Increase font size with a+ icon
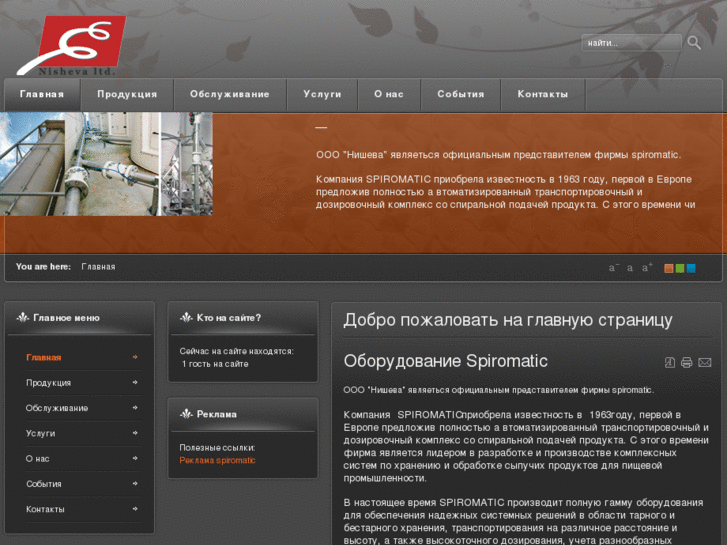Viewport: 727px width, 545px height. [x=647, y=267]
